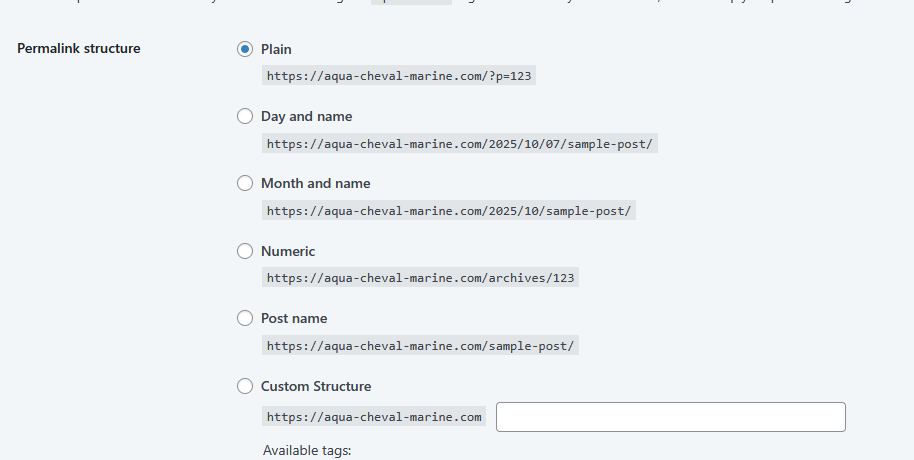This screenshot has width=914, height=460.
Task: Click inside the custom structure text field
Action: pyautogui.click(x=670, y=417)
